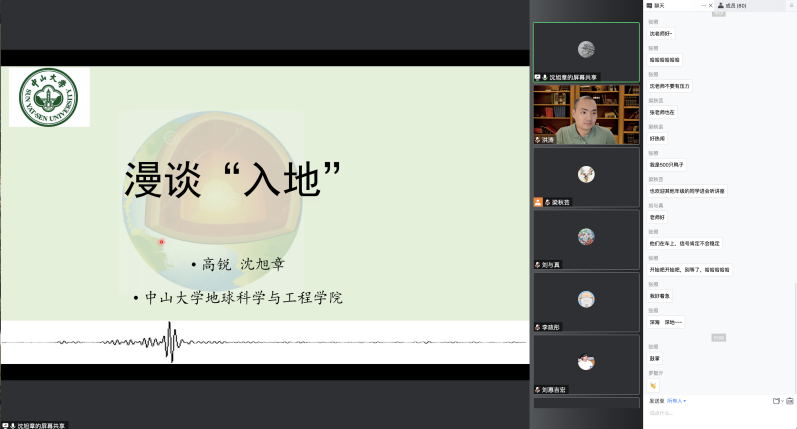The image size is (797, 429).
Task: Click the microphone icon on 洪海's video tile
Action: [538, 140]
